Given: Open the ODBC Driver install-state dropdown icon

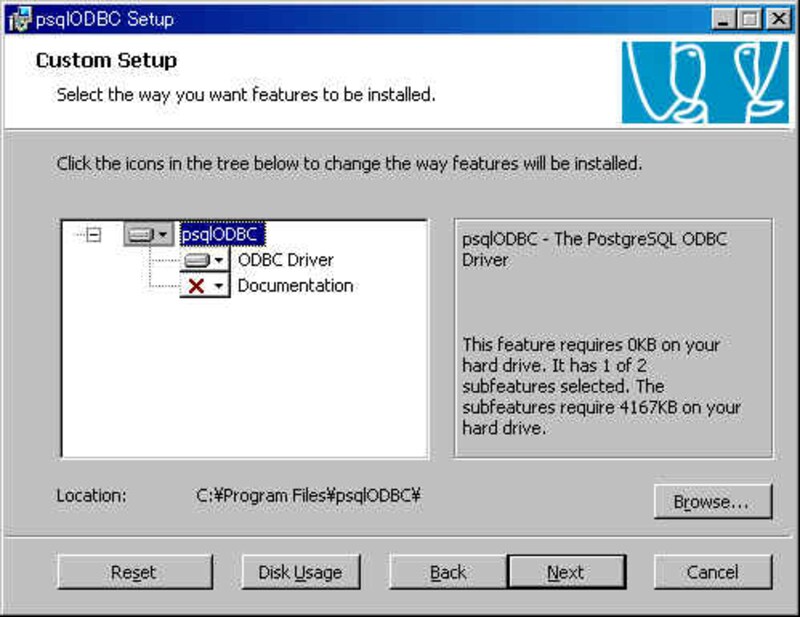Looking at the screenshot, I should click(x=205, y=260).
